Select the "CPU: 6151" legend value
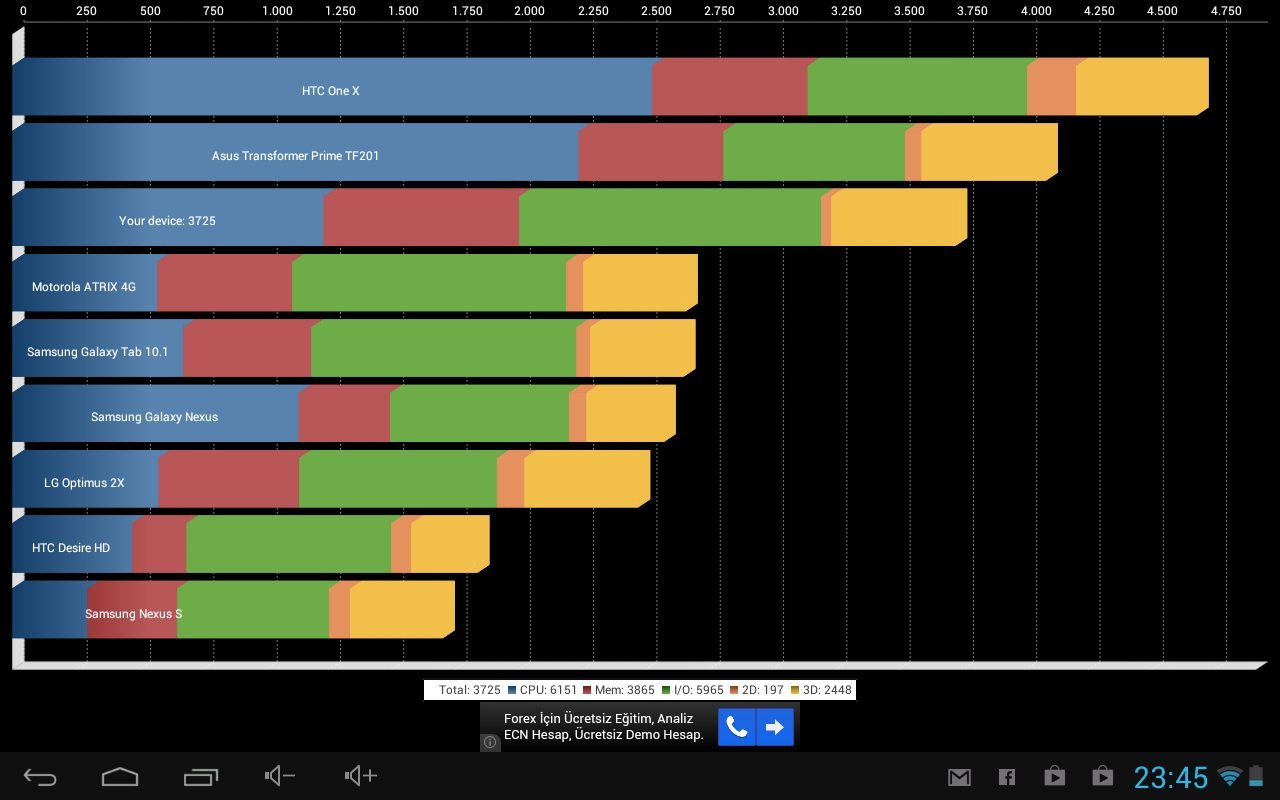The height and width of the screenshot is (800, 1280). [548, 691]
